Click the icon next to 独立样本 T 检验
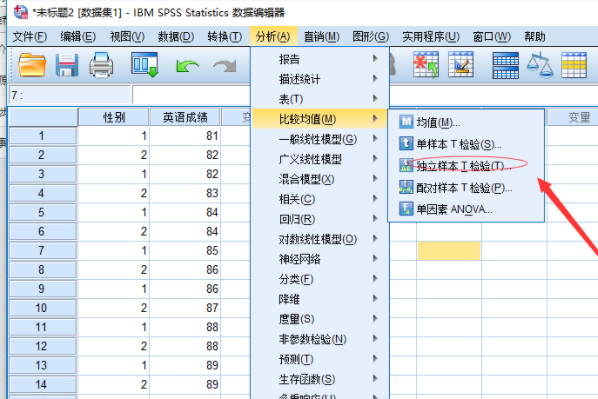This screenshot has height=399, width=598. (406, 166)
